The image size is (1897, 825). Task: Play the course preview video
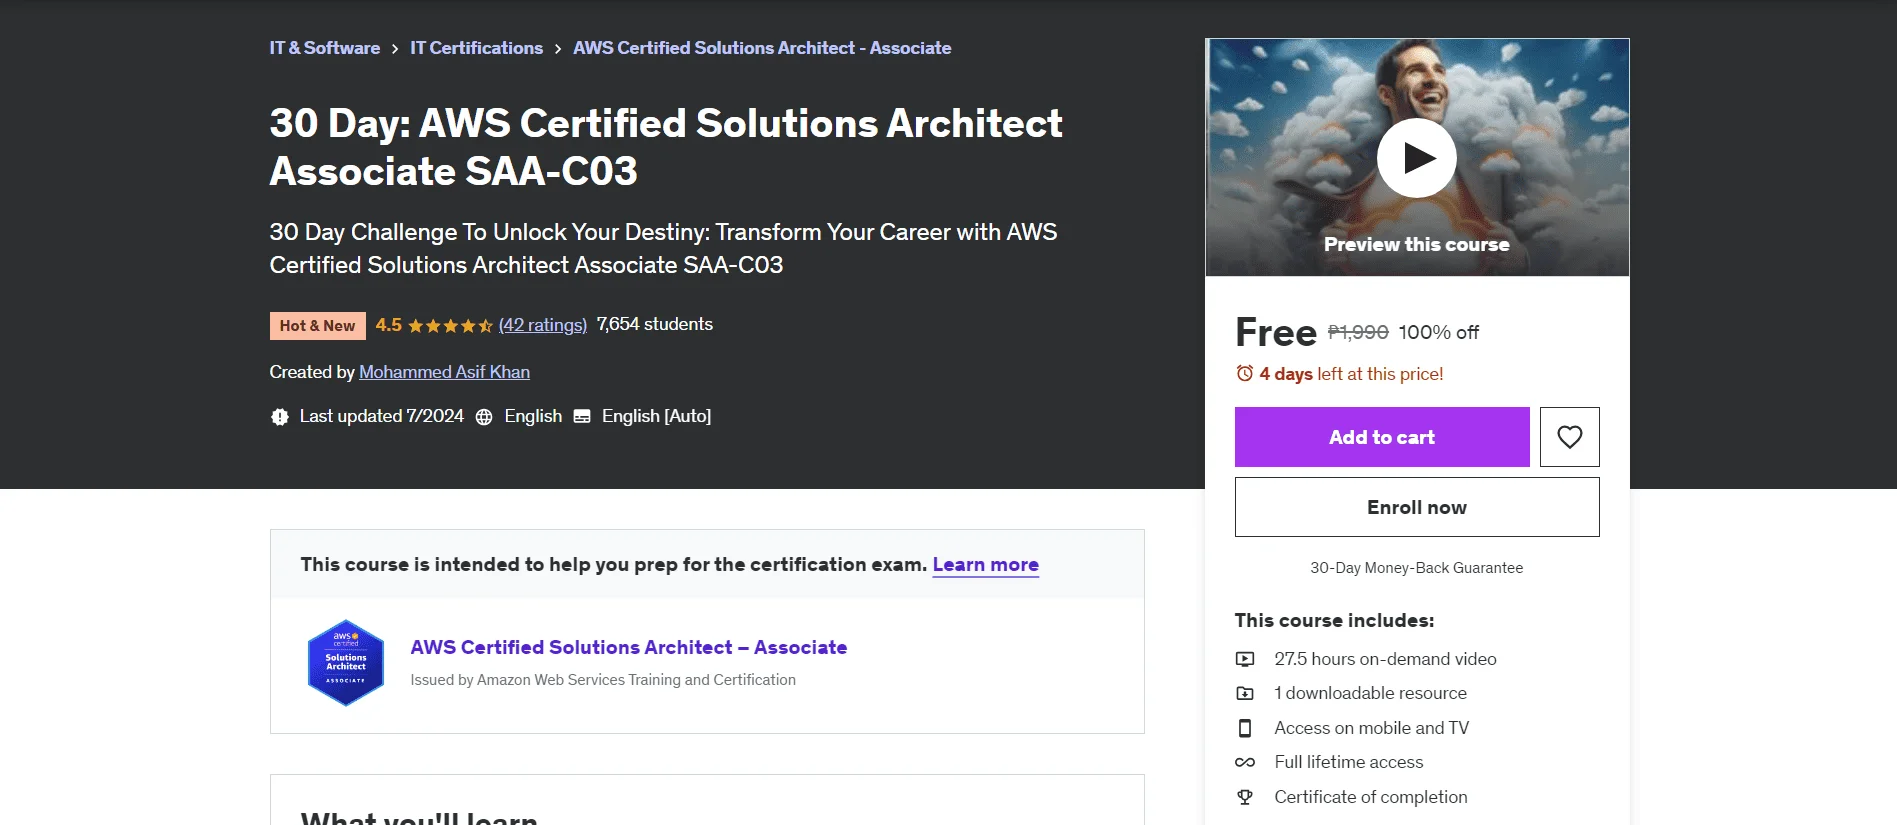click(x=1416, y=158)
